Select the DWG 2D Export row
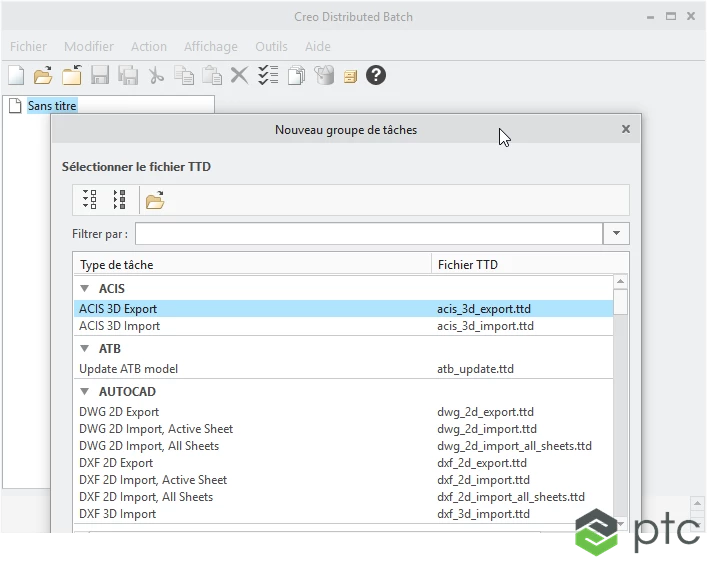Image resolution: width=707 pixels, height=563 pixels. click(343, 412)
